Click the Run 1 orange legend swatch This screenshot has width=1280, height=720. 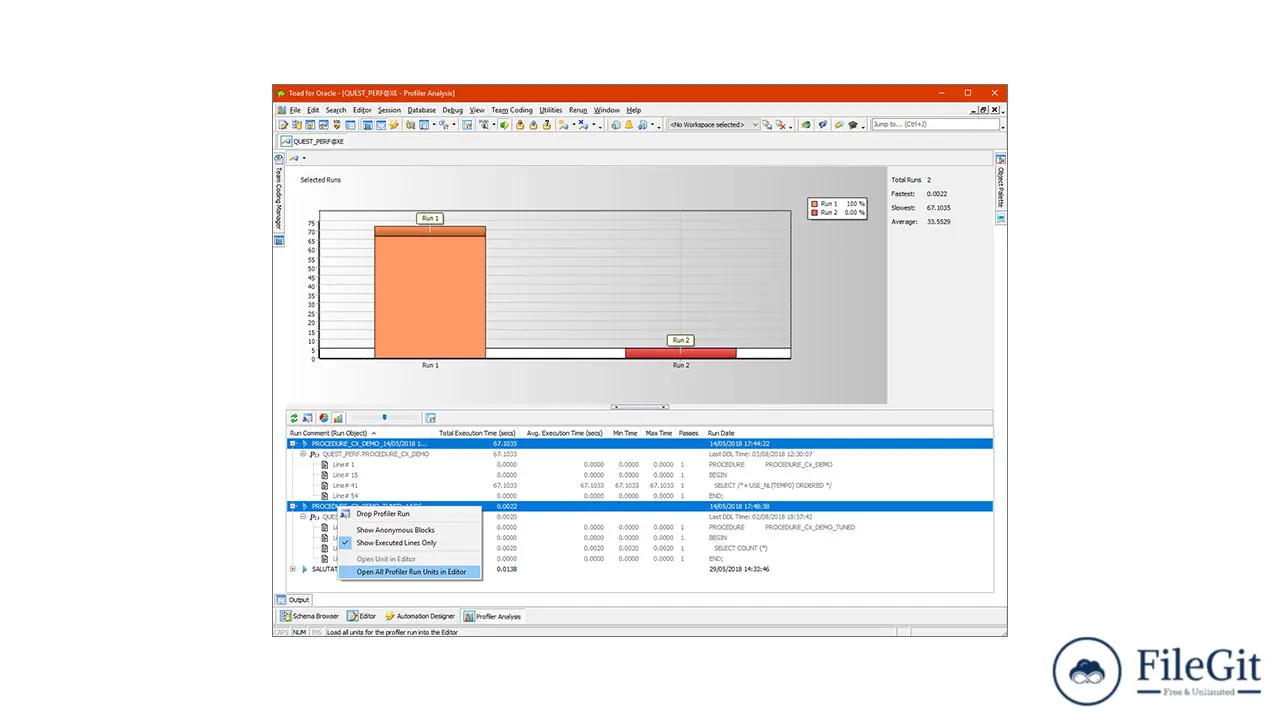point(814,204)
